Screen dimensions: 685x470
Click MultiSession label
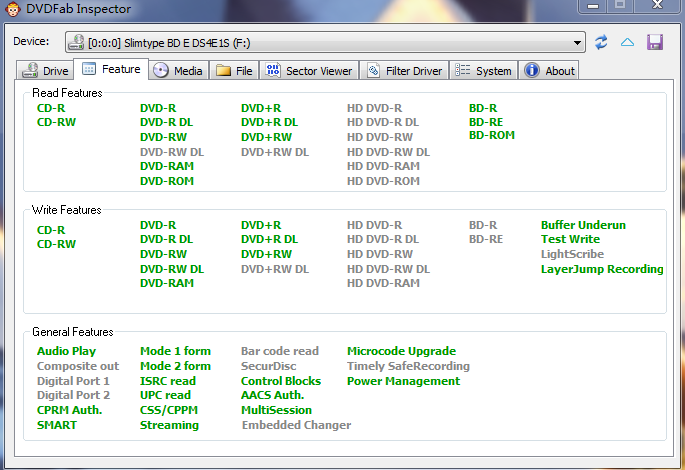[277, 410]
